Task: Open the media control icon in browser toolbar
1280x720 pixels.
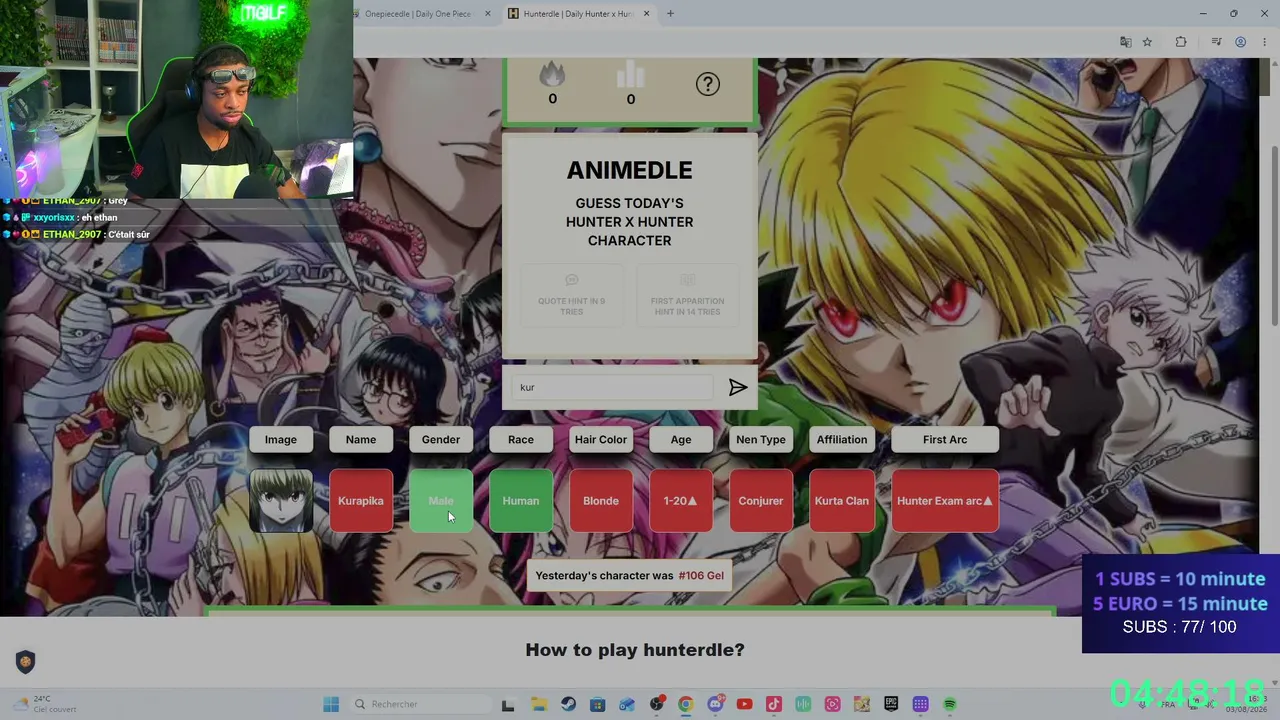Action: tap(1216, 42)
